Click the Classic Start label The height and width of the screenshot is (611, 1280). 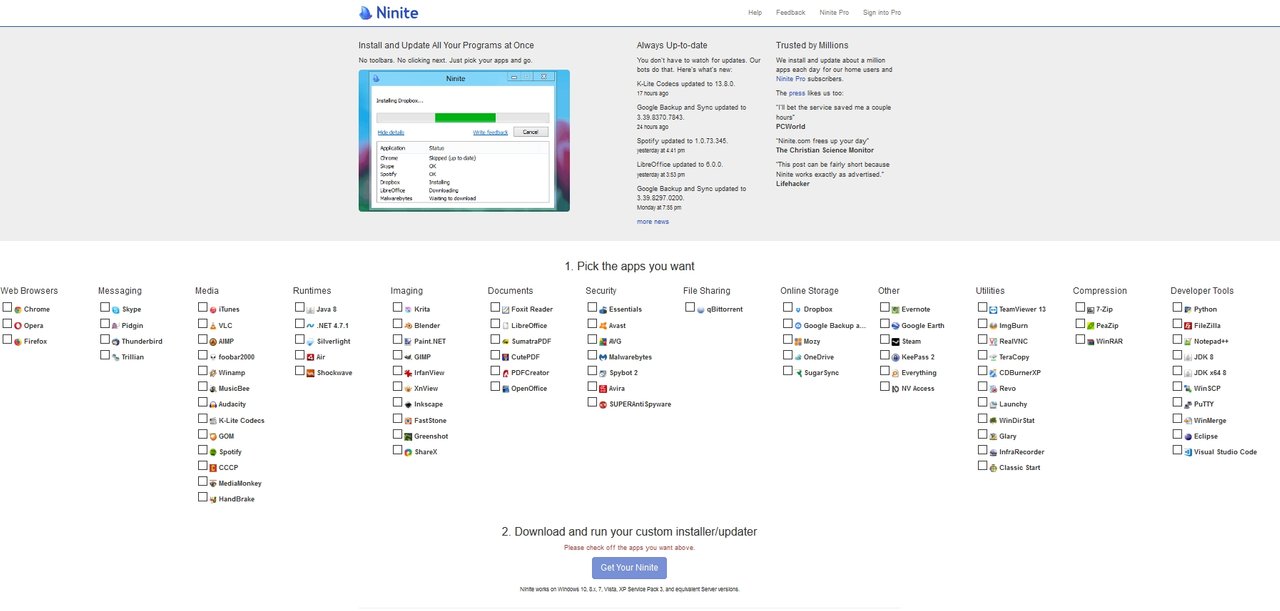pos(1020,468)
